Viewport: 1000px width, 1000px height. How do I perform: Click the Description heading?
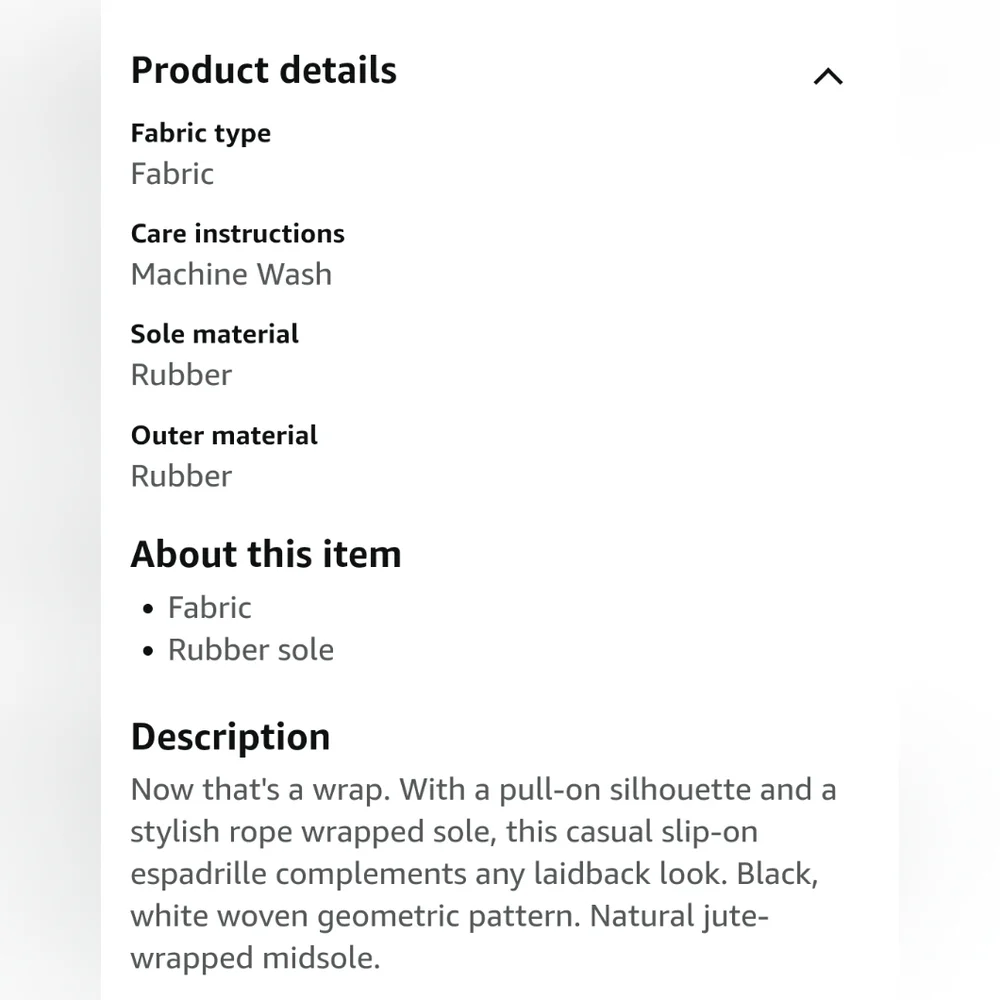[230, 737]
